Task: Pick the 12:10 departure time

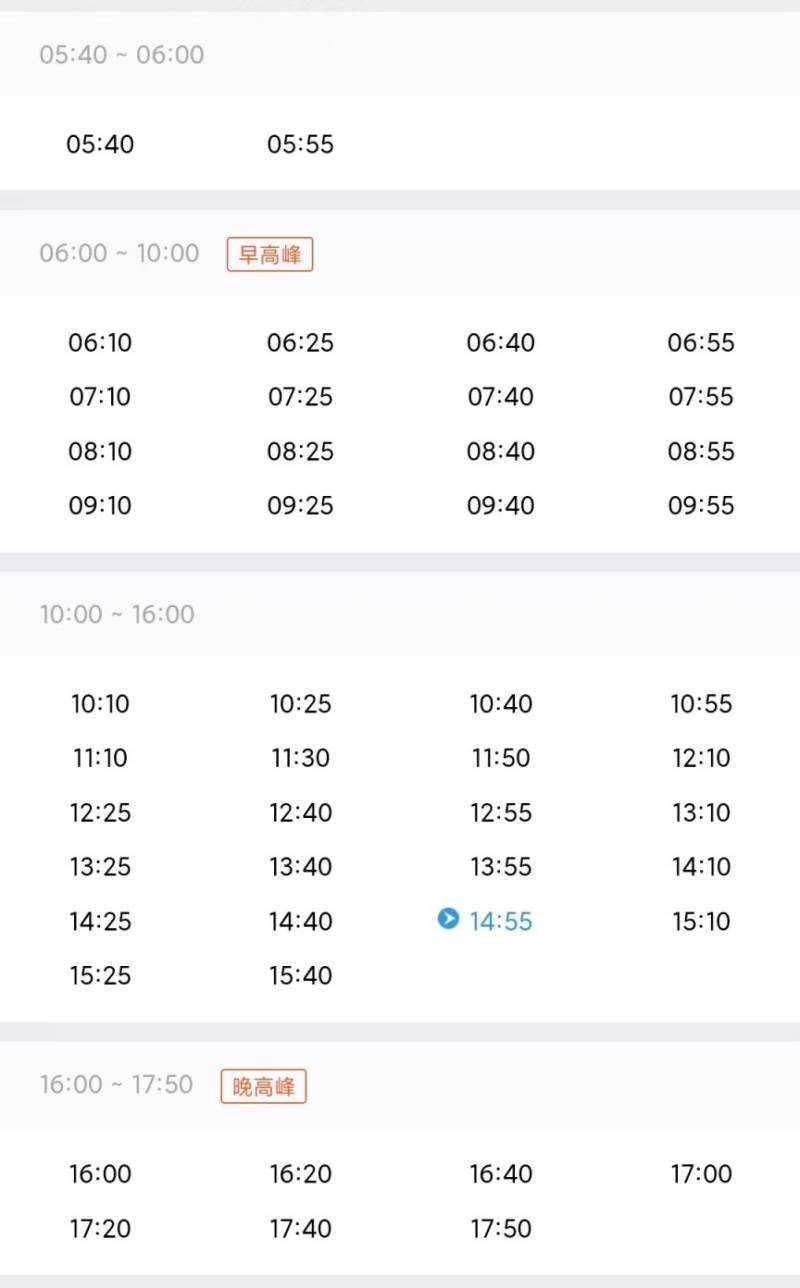Action: [x=701, y=758]
